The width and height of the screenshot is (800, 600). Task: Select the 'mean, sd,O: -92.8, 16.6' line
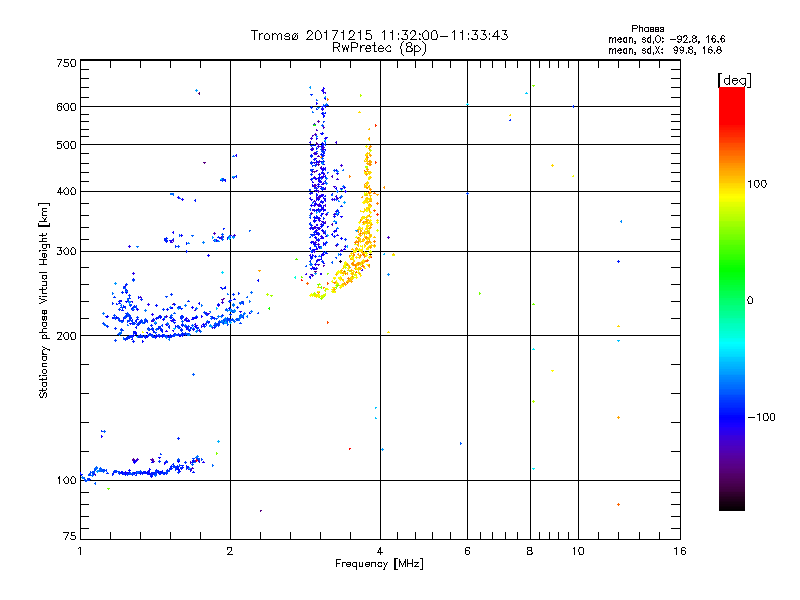pyautogui.click(x=666, y=39)
